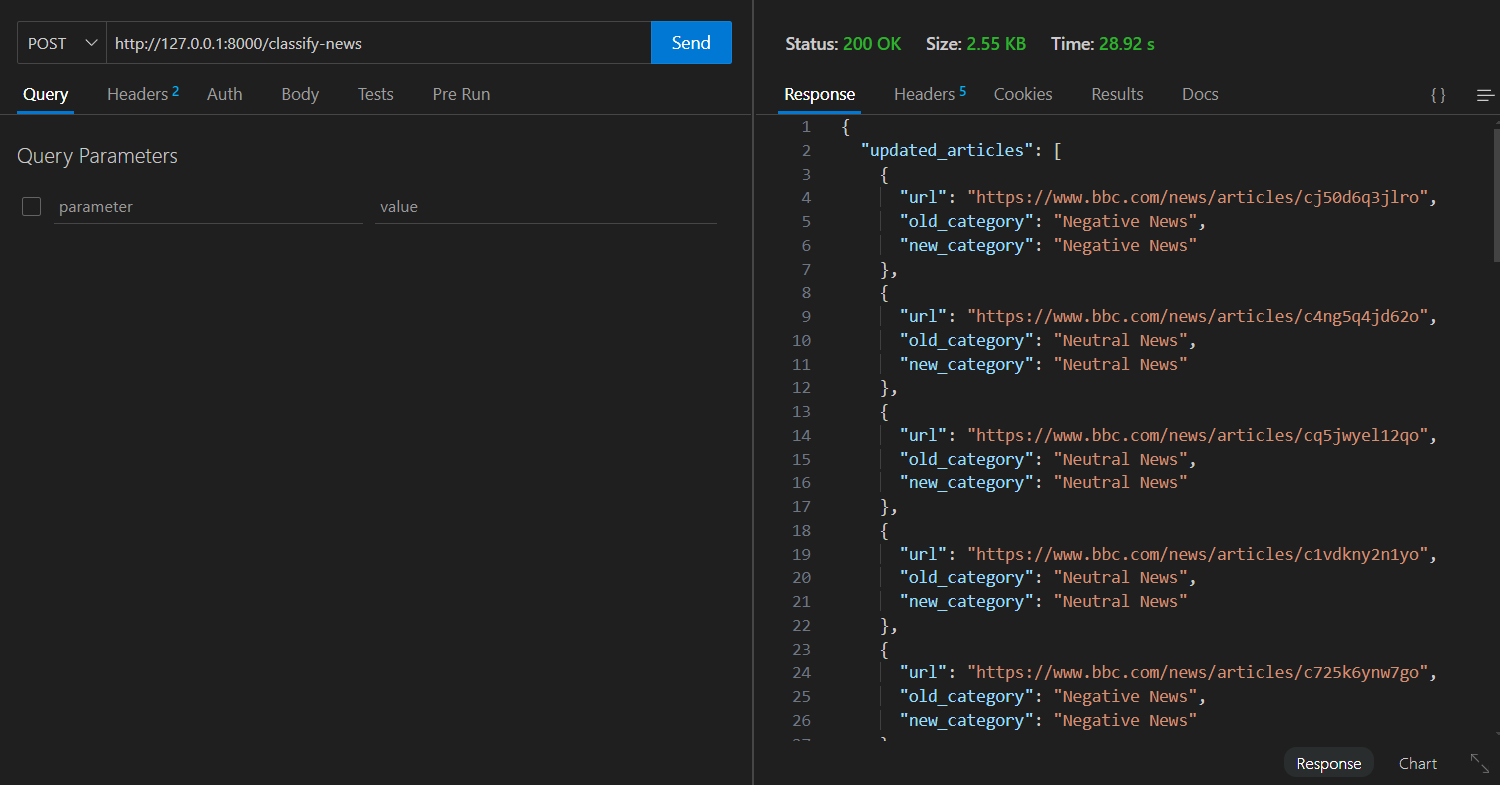Click the curly braces format icon
This screenshot has width=1500, height=785.
[x=1438, y=95]
